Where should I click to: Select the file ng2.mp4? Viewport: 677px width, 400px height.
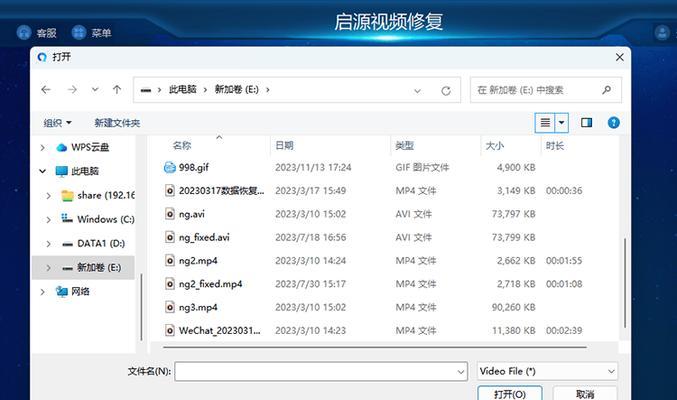[198, 260]
